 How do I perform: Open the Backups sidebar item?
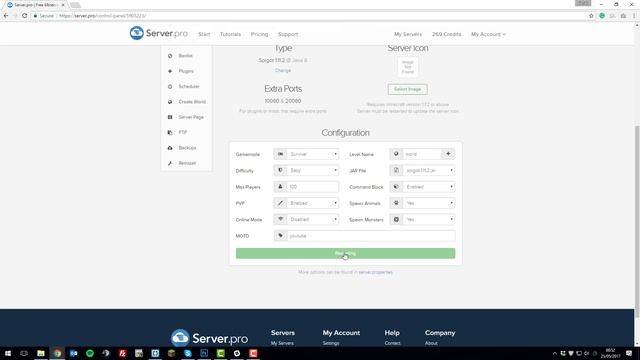[187, 148]
